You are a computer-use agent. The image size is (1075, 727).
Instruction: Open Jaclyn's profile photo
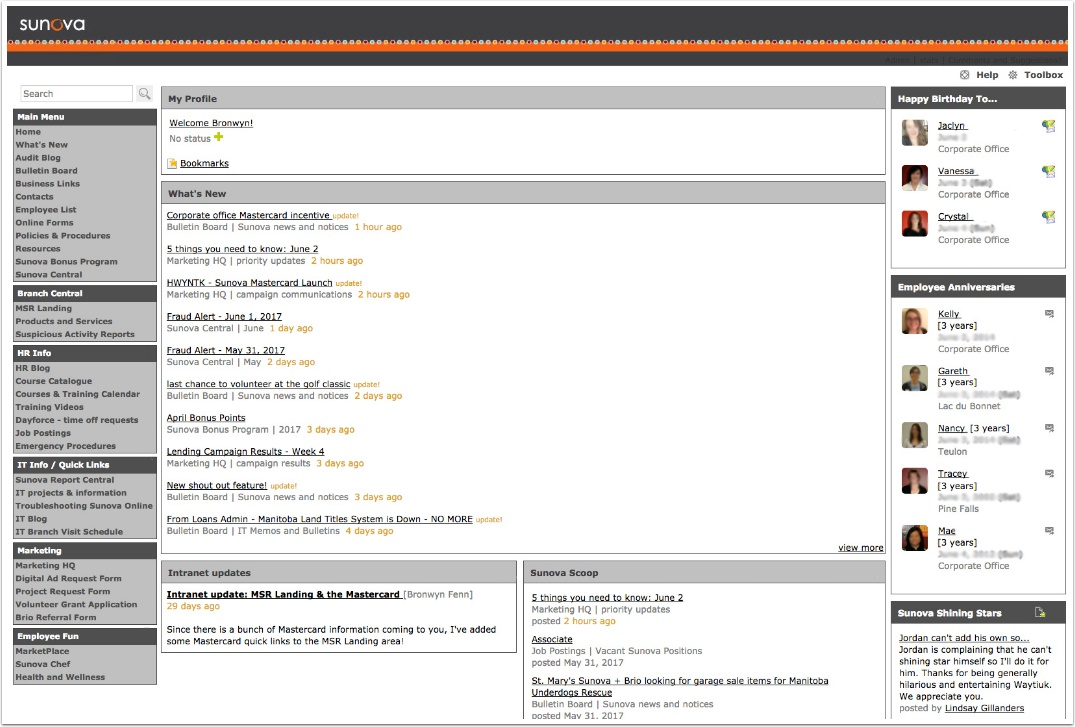tap(915, 132)
